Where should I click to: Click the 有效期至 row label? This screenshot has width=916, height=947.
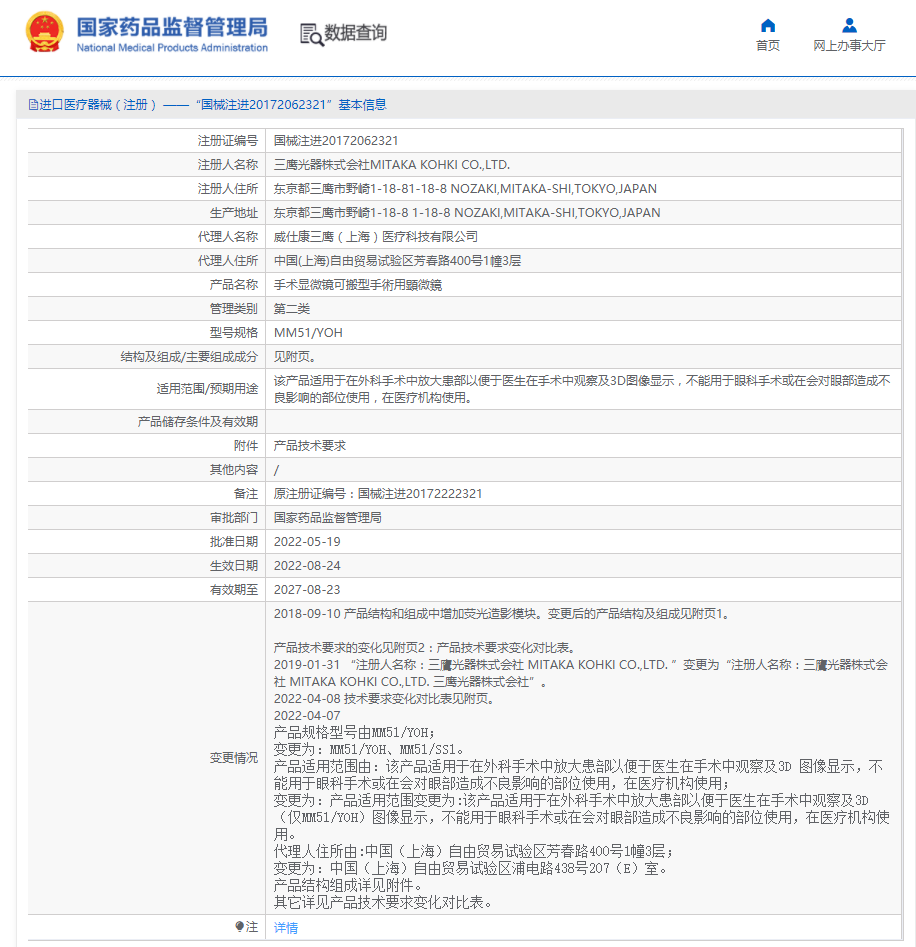tap(234, 589)
